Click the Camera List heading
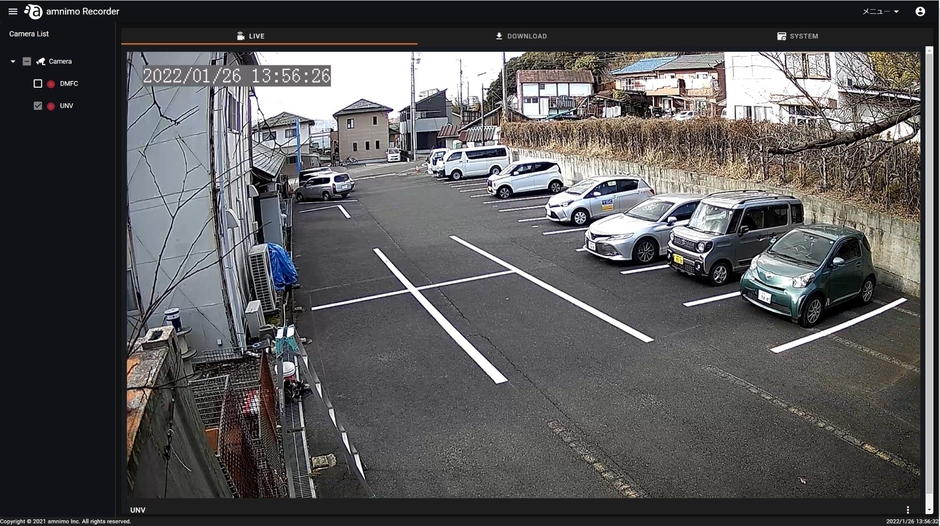940x526 pixels. point(29,34)
